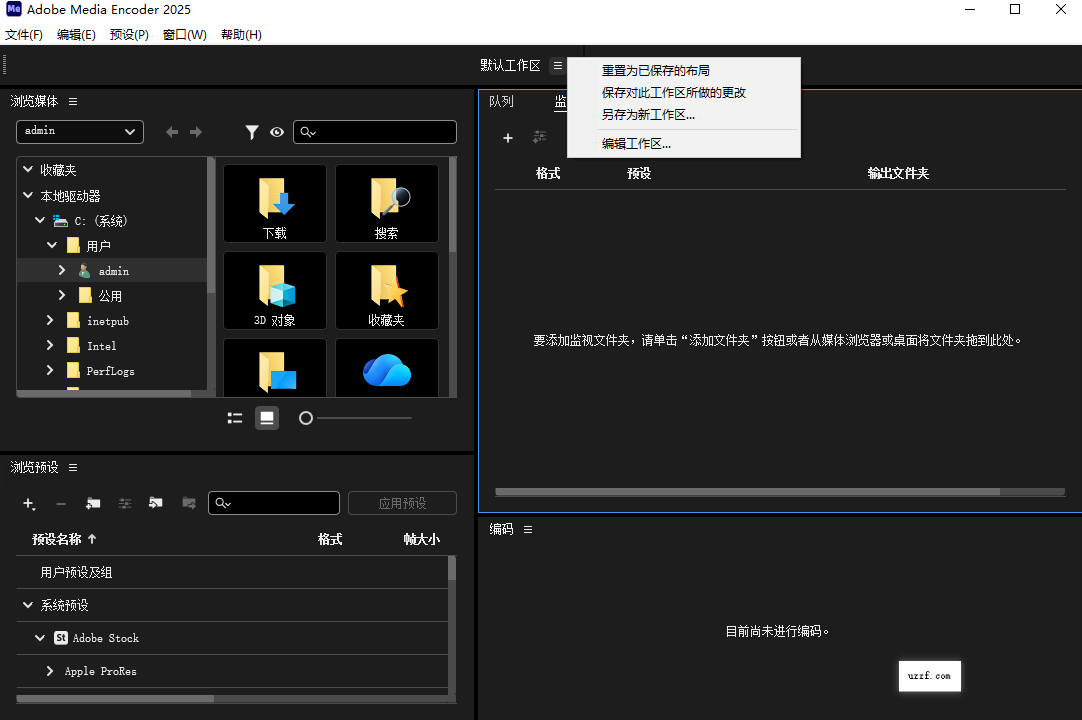Choose 另存为新工作区 in the workspace menu

[648, 117]
